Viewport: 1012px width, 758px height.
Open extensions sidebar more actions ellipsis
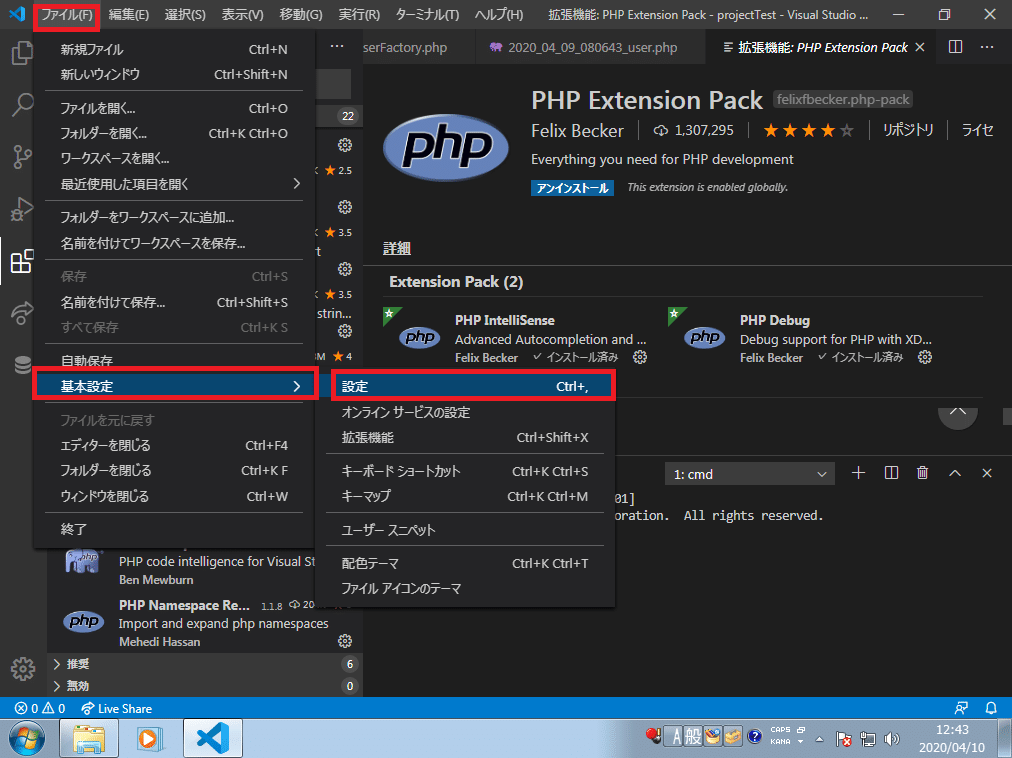point(337,46)
